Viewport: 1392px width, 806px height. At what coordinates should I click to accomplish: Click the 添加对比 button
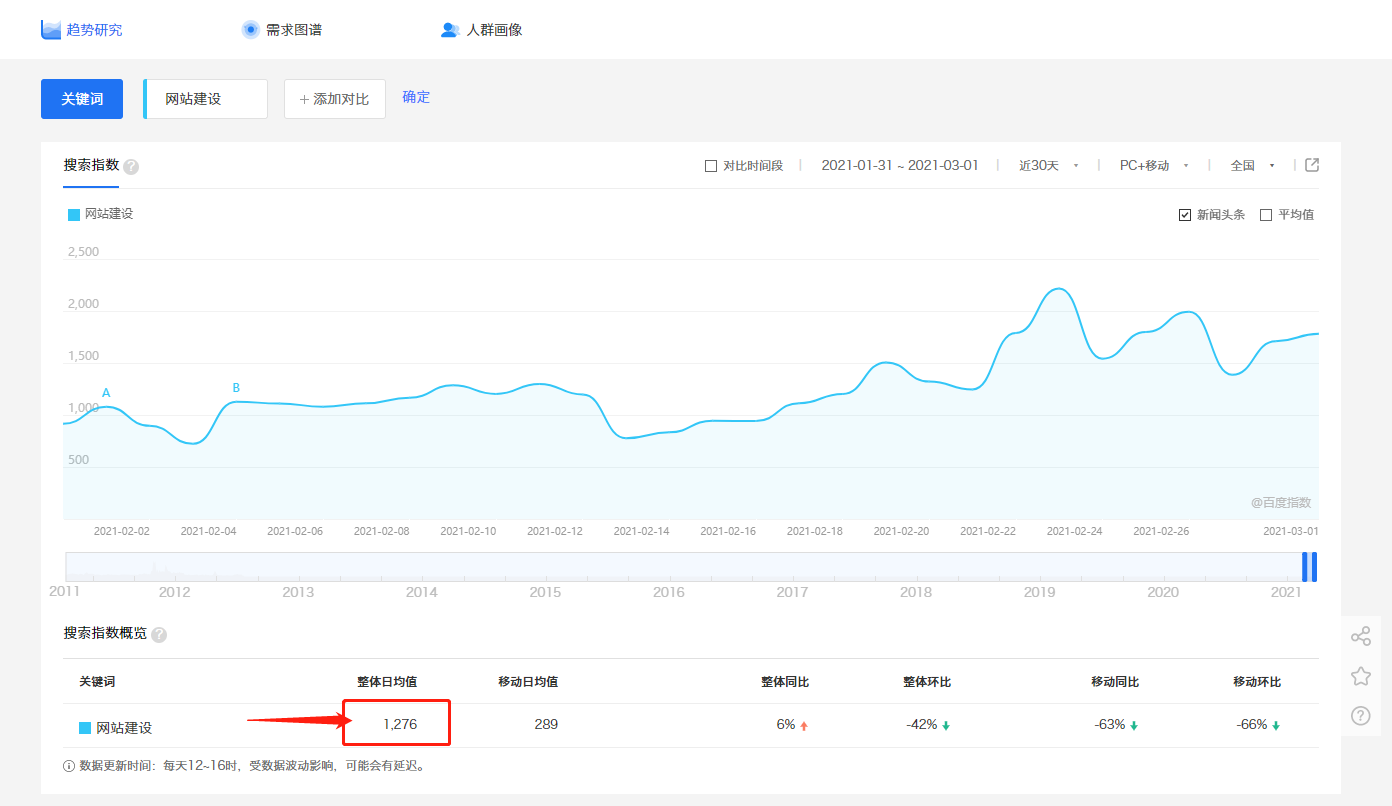[x=335, y=99]
